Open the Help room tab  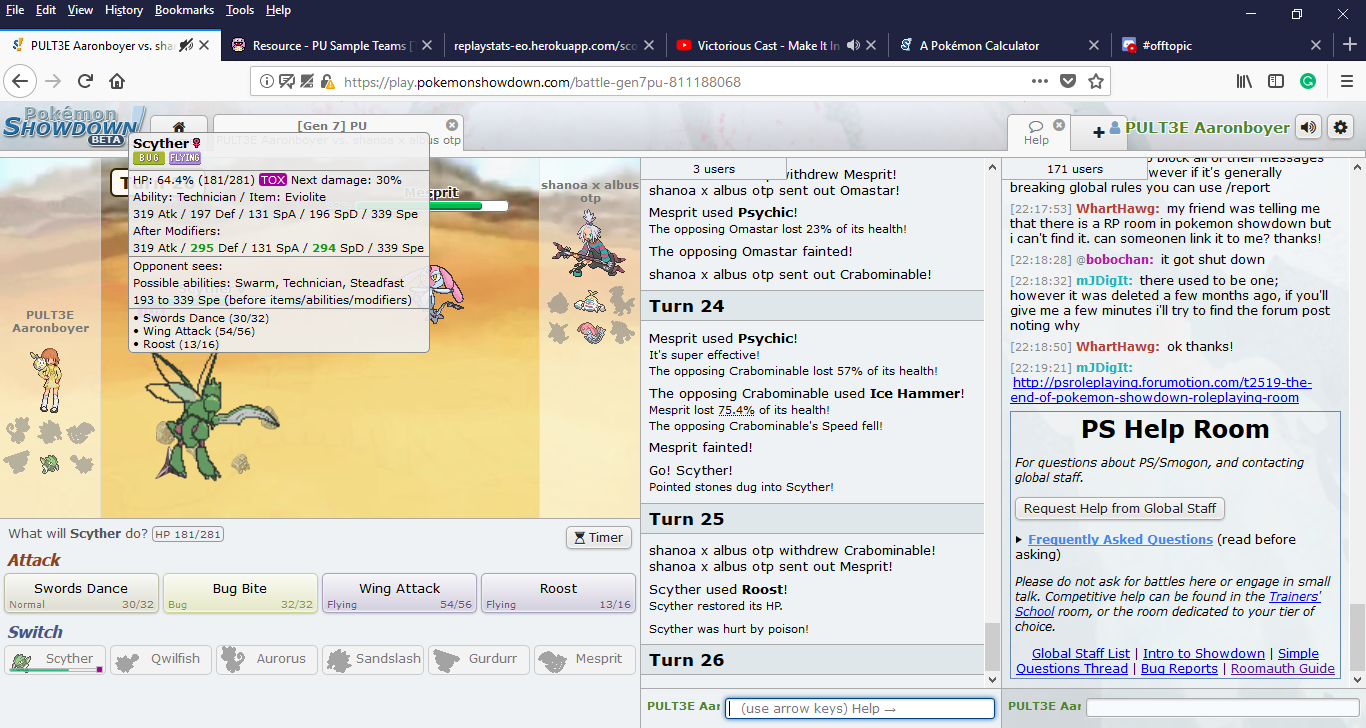point(1038,131)
